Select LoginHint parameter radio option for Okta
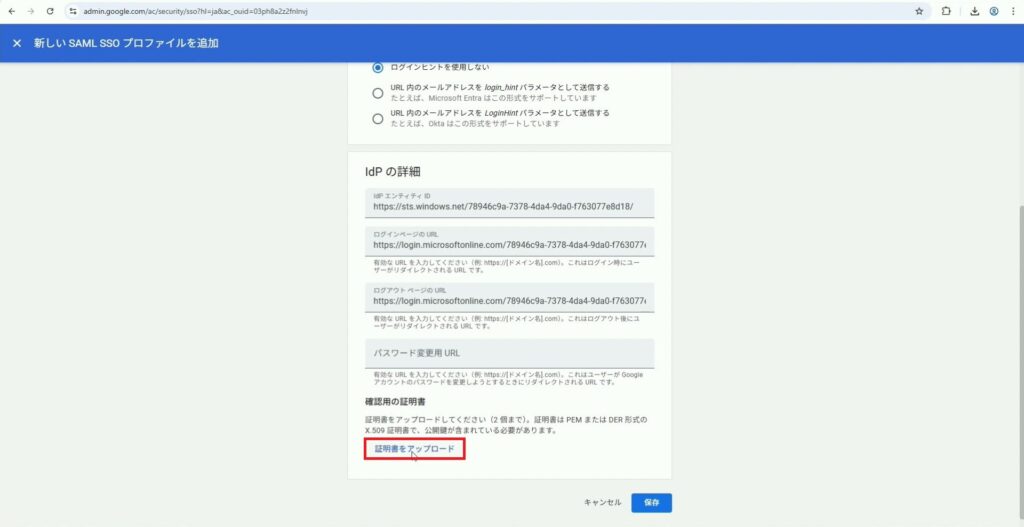This screenshot has height=527, width=1024. [x=377, y=119]
